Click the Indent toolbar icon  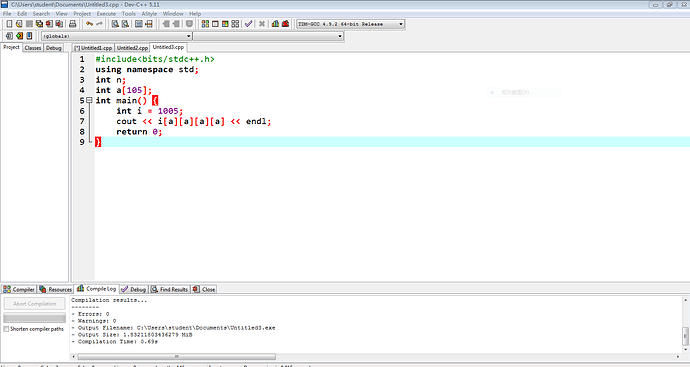tap(166, 24)
